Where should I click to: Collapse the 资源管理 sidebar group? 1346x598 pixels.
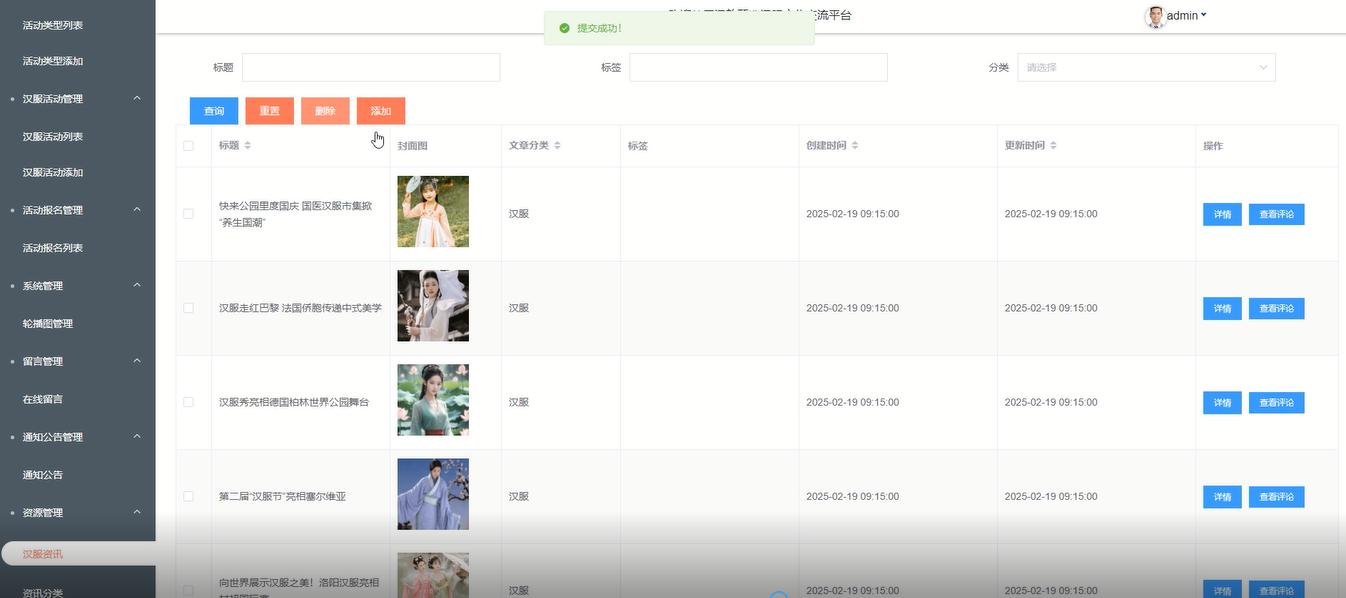click(77, 513)
